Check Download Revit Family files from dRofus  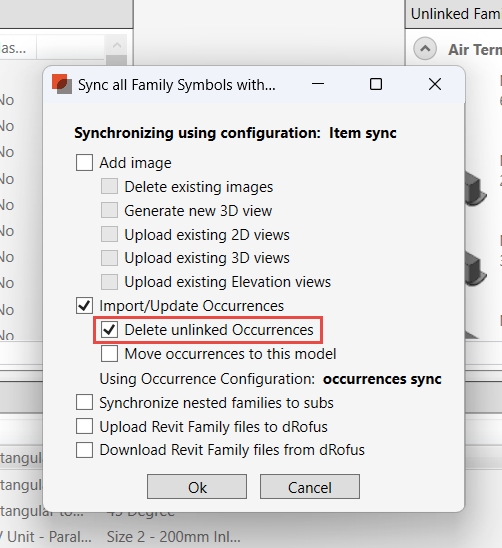[84, 450]
